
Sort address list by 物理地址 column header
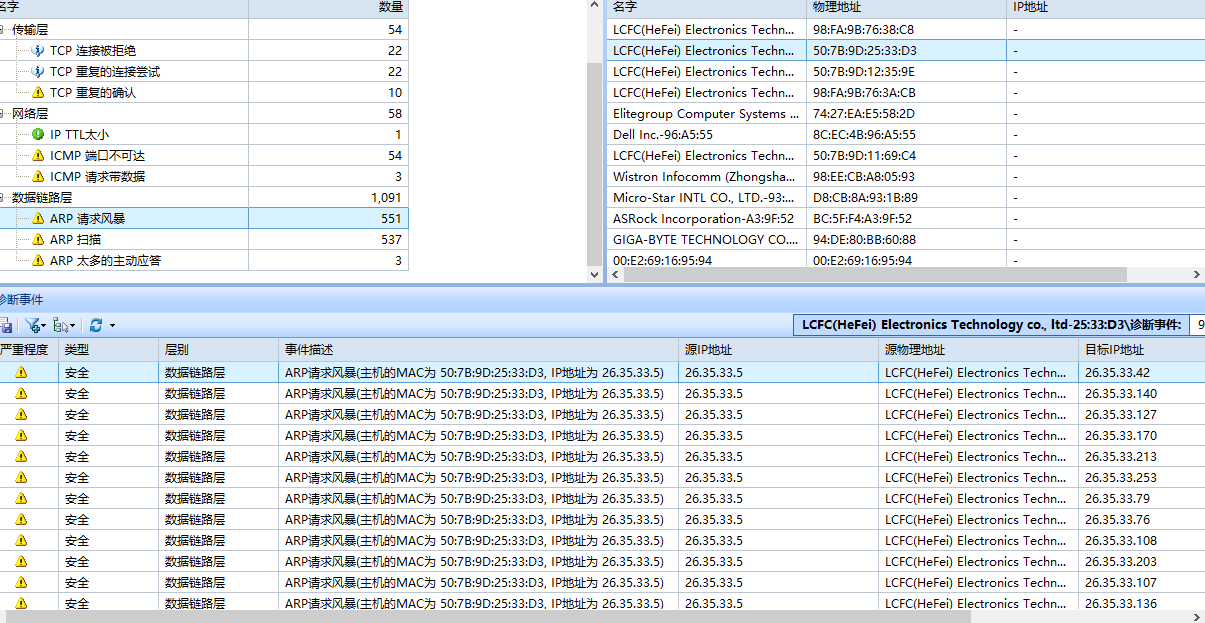click(x=906, y=8)
